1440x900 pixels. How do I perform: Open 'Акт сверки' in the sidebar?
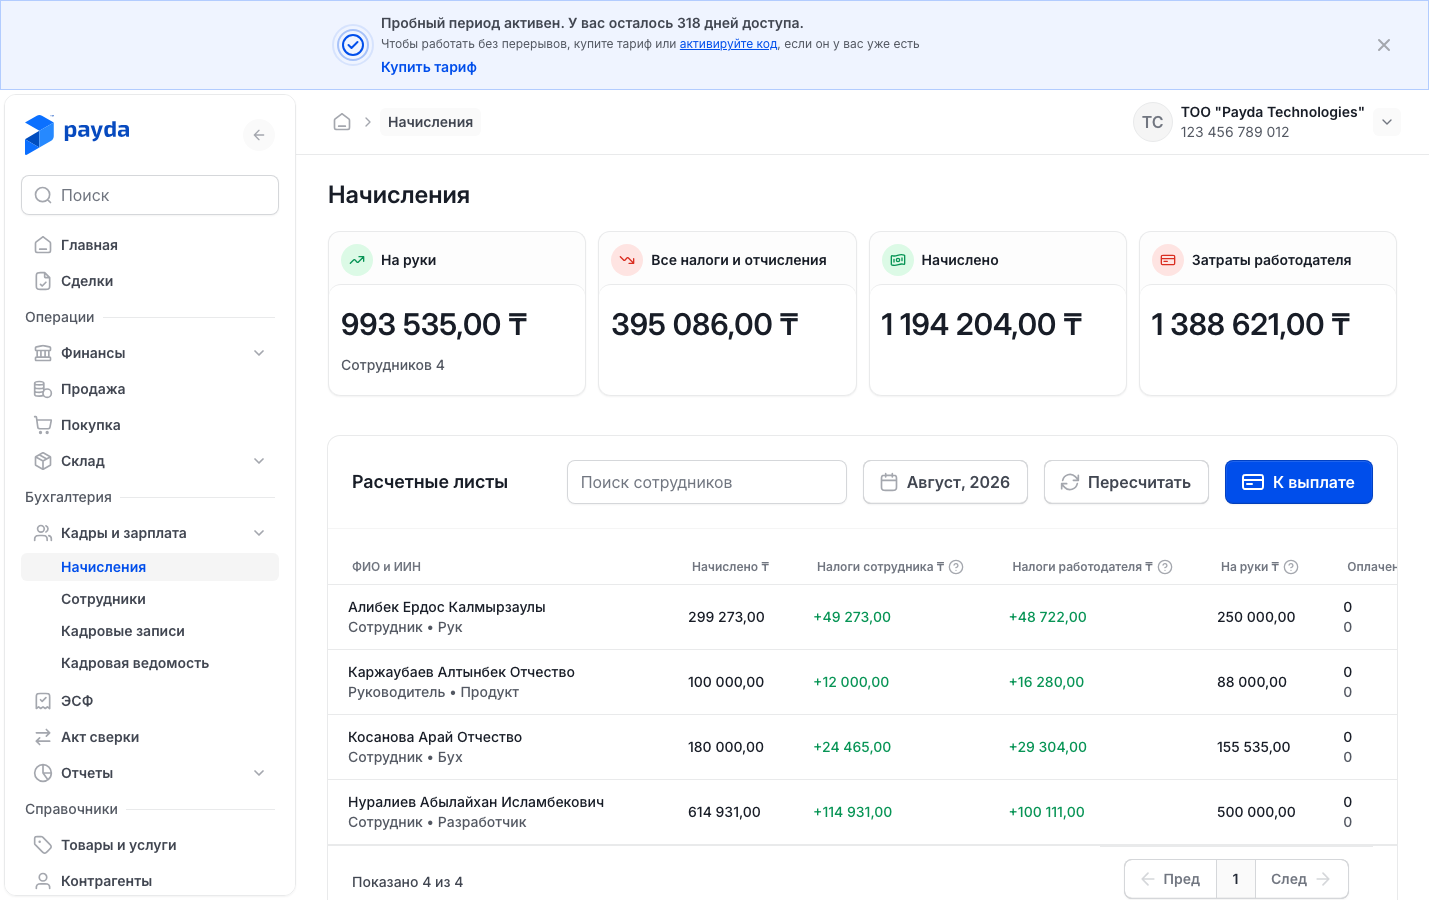click(x=150, y=737)
